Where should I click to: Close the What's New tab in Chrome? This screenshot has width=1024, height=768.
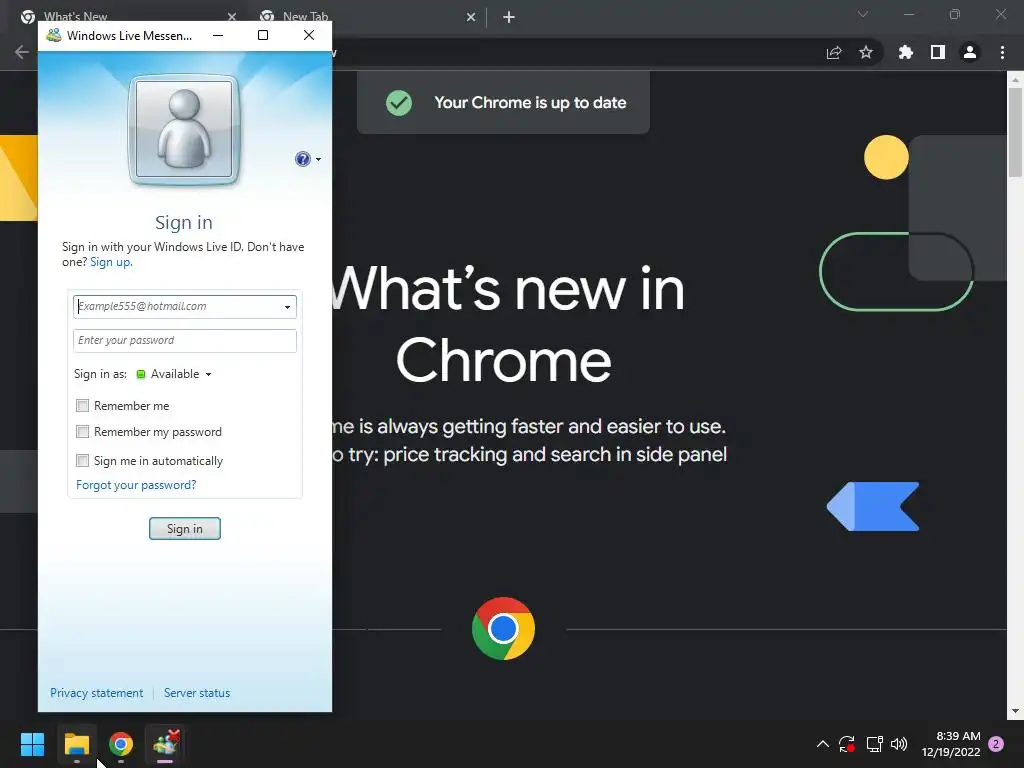coord(232,17)
